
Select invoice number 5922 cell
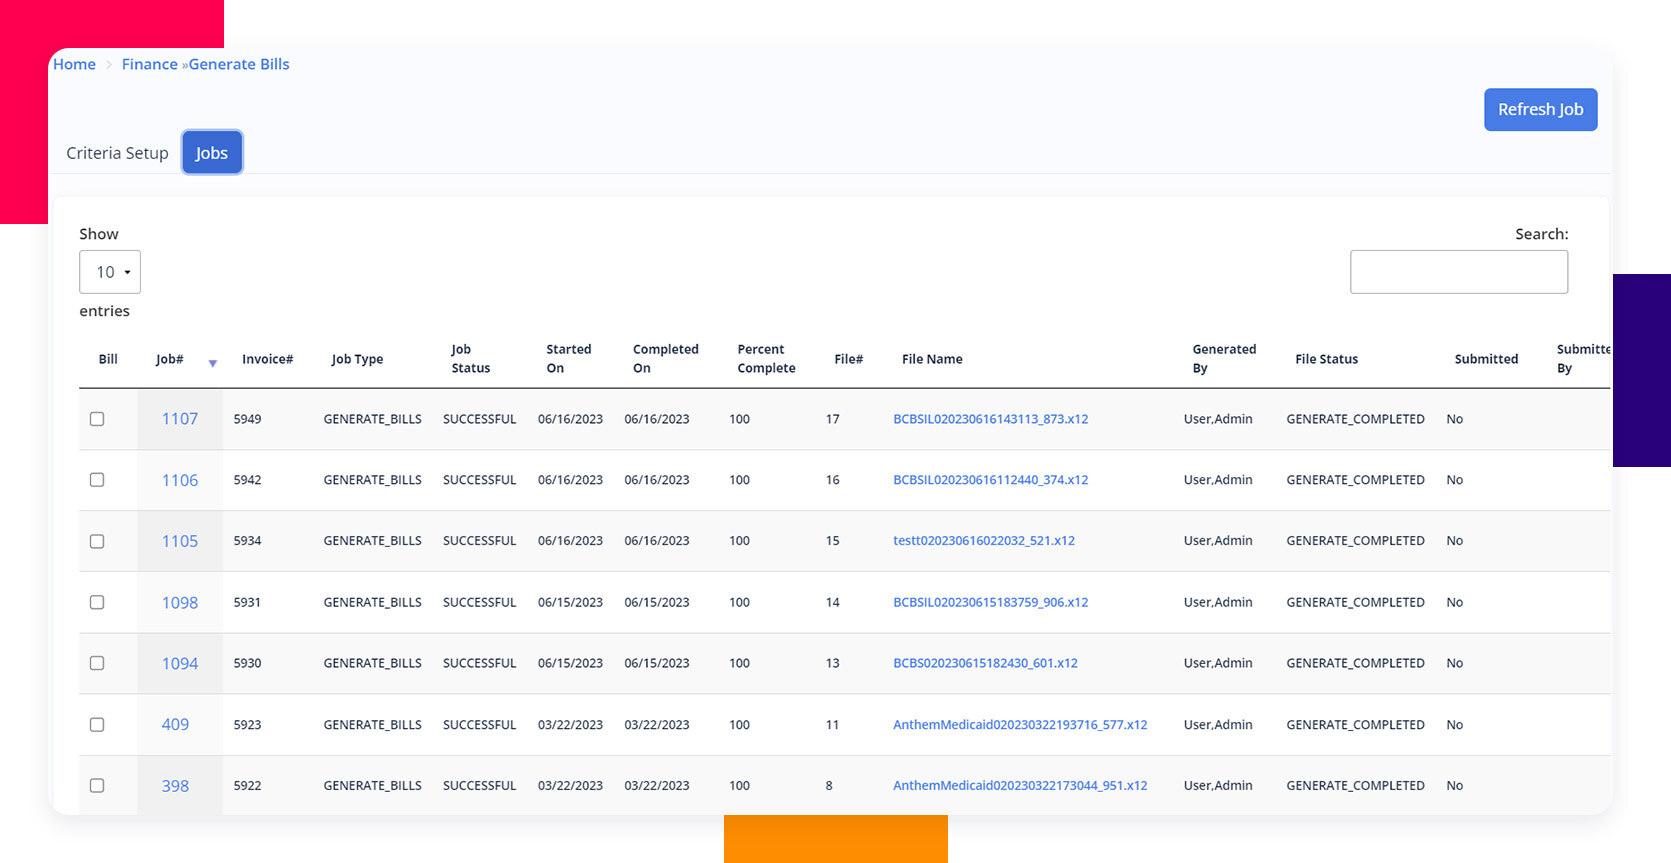click(247, 785)
